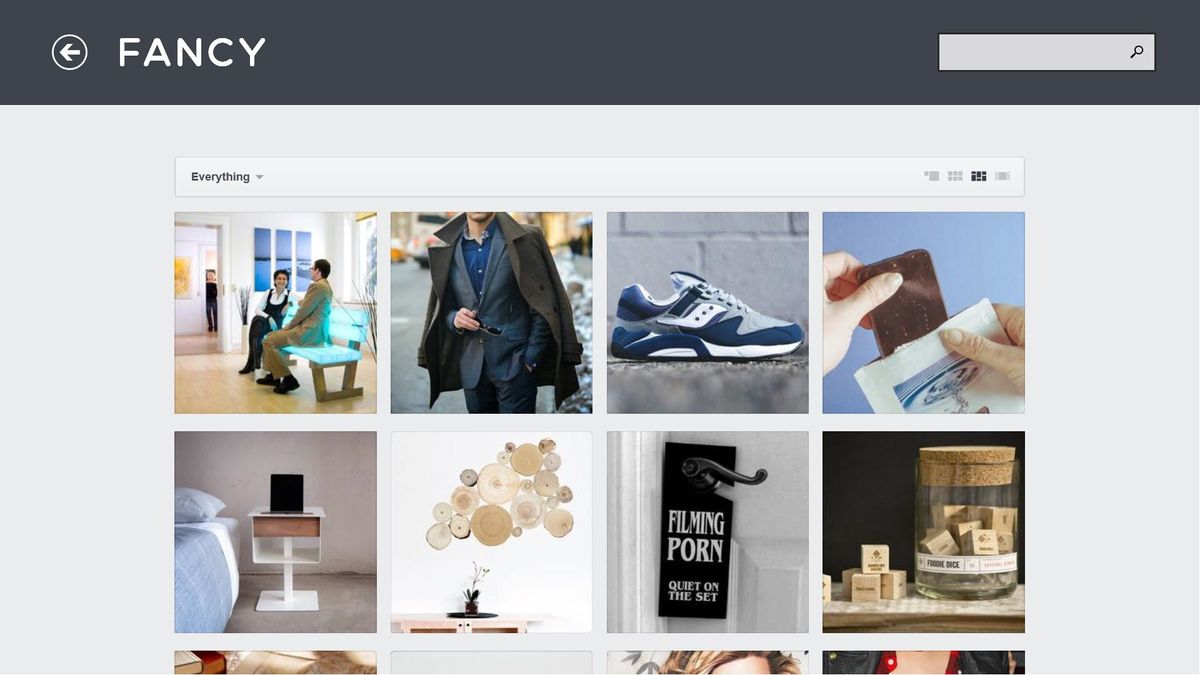
Task: Open the glowing blue bench photo
Action: click(x=276, y=312)
